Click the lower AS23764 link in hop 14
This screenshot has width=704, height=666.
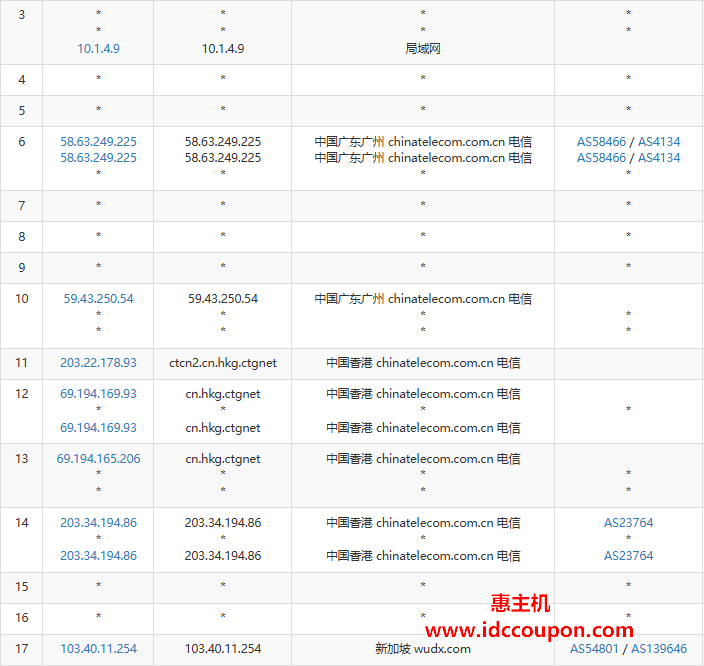628,556
